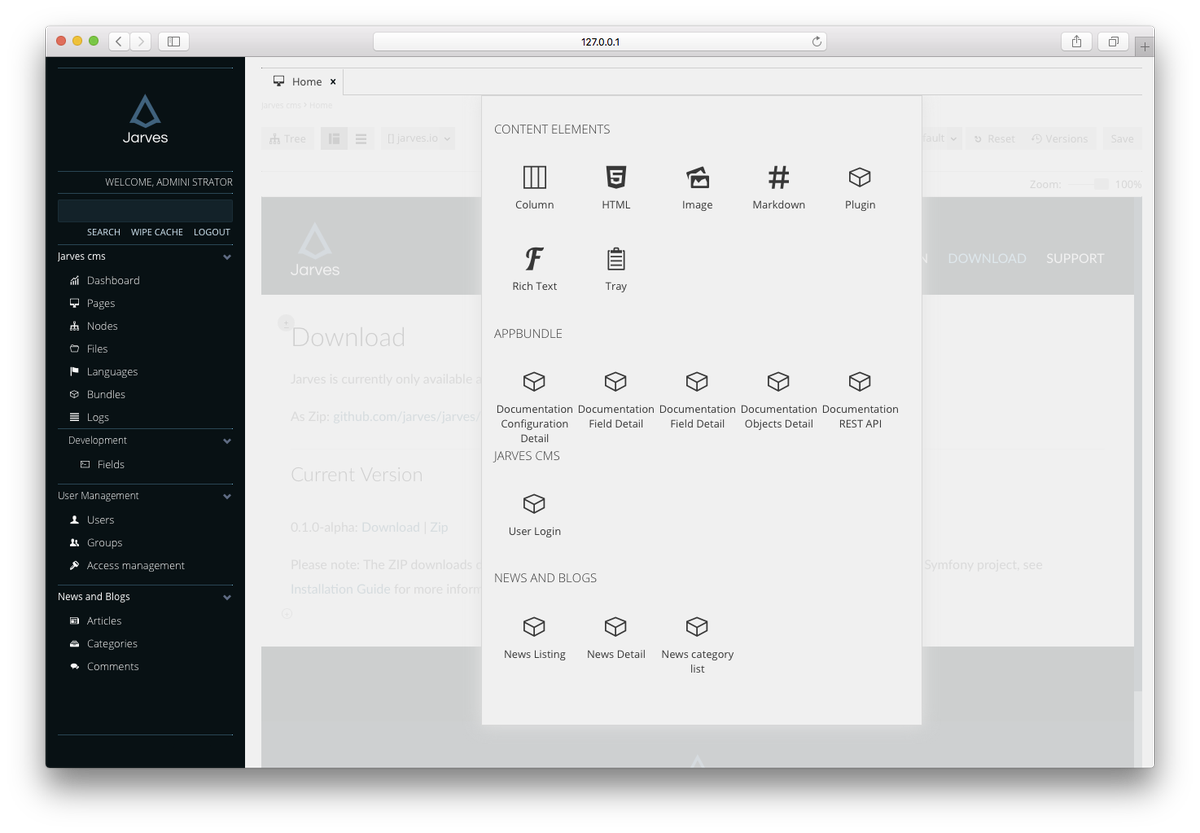This screenshot has height=833, width=1200.
Task: Click LOGOUT in the sidebar
Action: click(x=212, y=232)
